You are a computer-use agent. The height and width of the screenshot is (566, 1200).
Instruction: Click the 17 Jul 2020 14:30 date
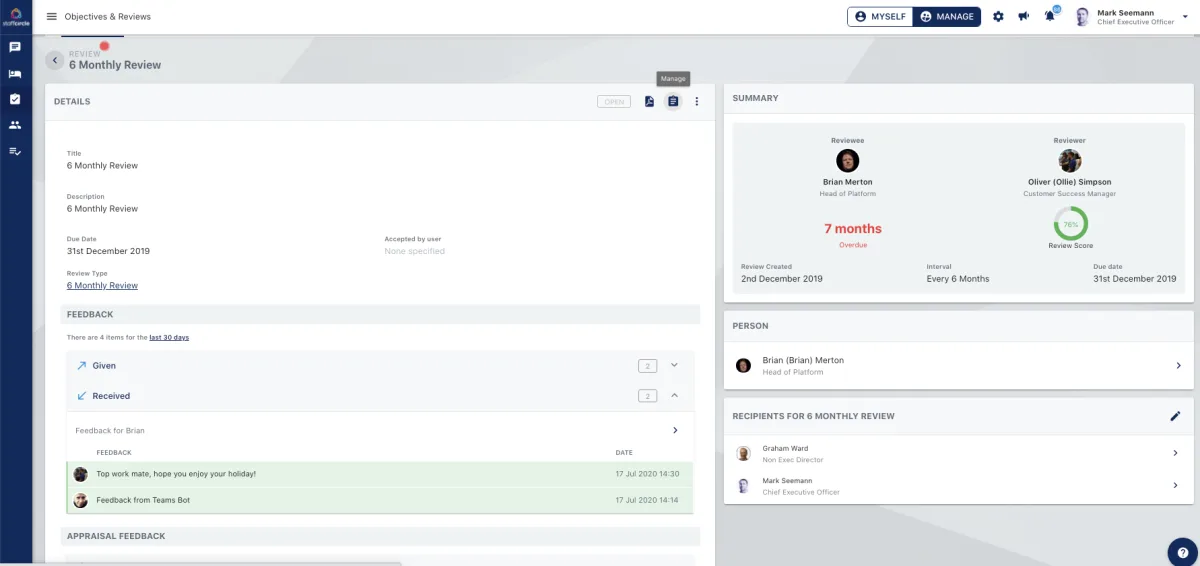coord(647,474)
